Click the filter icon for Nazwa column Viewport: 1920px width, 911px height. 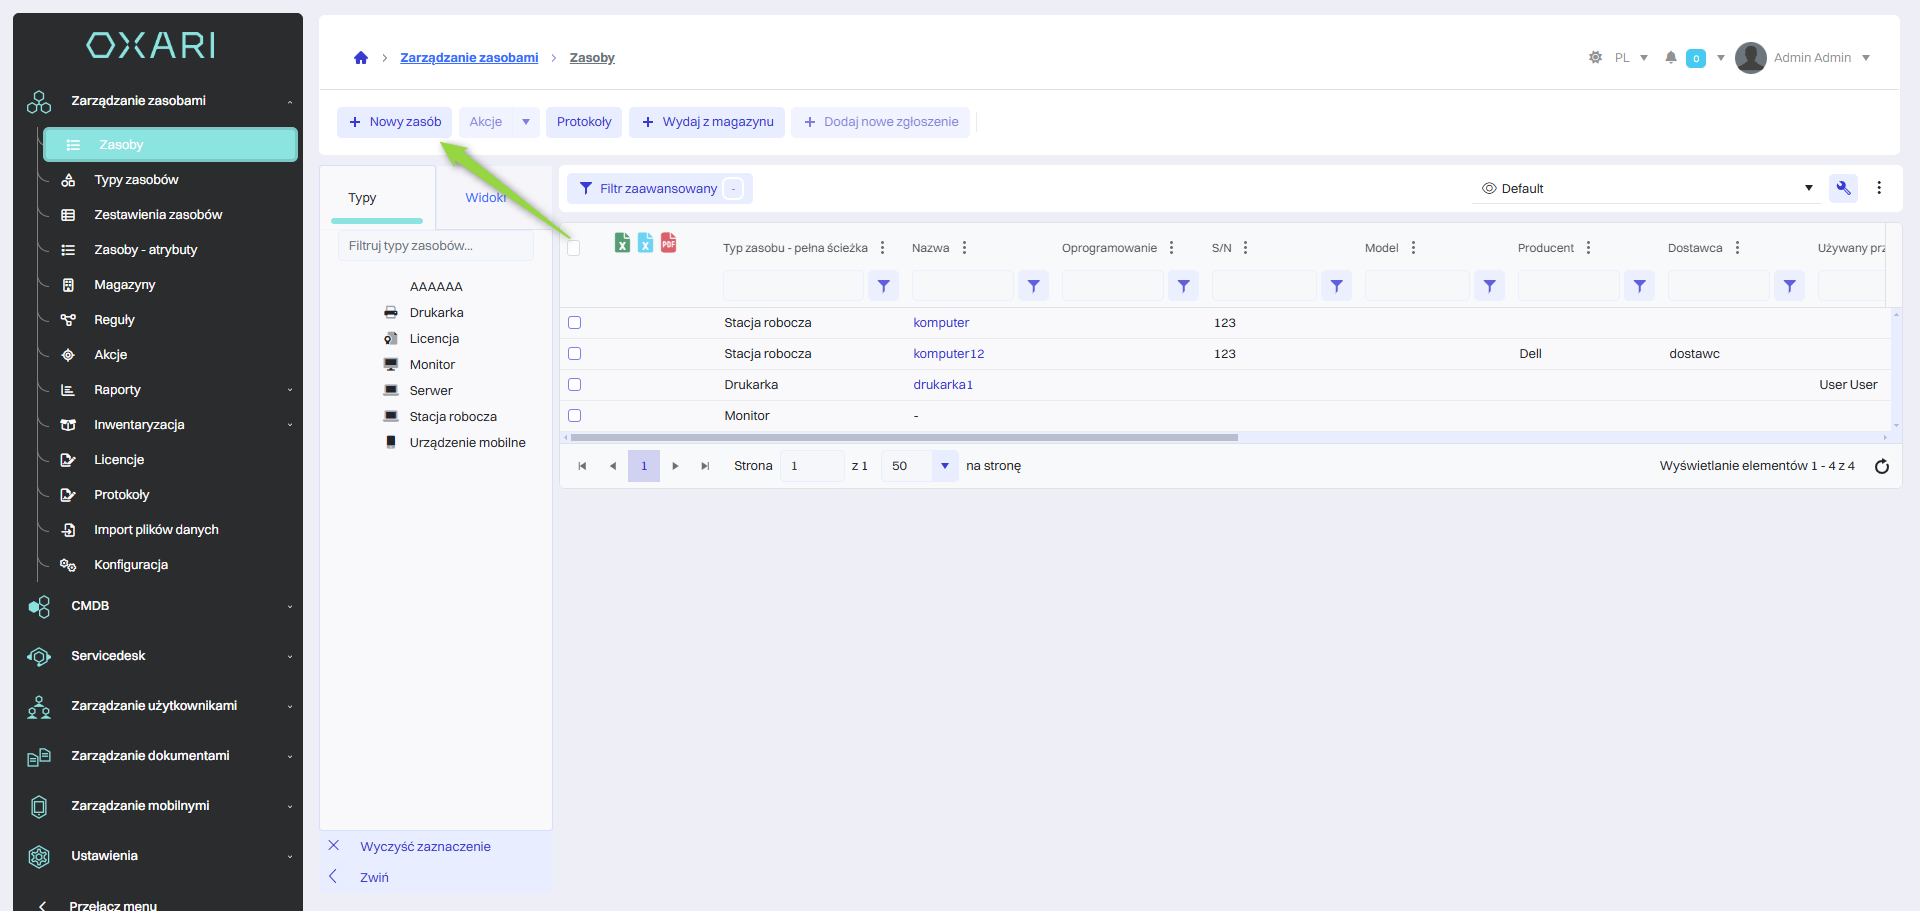click(x=1033, y=286)
